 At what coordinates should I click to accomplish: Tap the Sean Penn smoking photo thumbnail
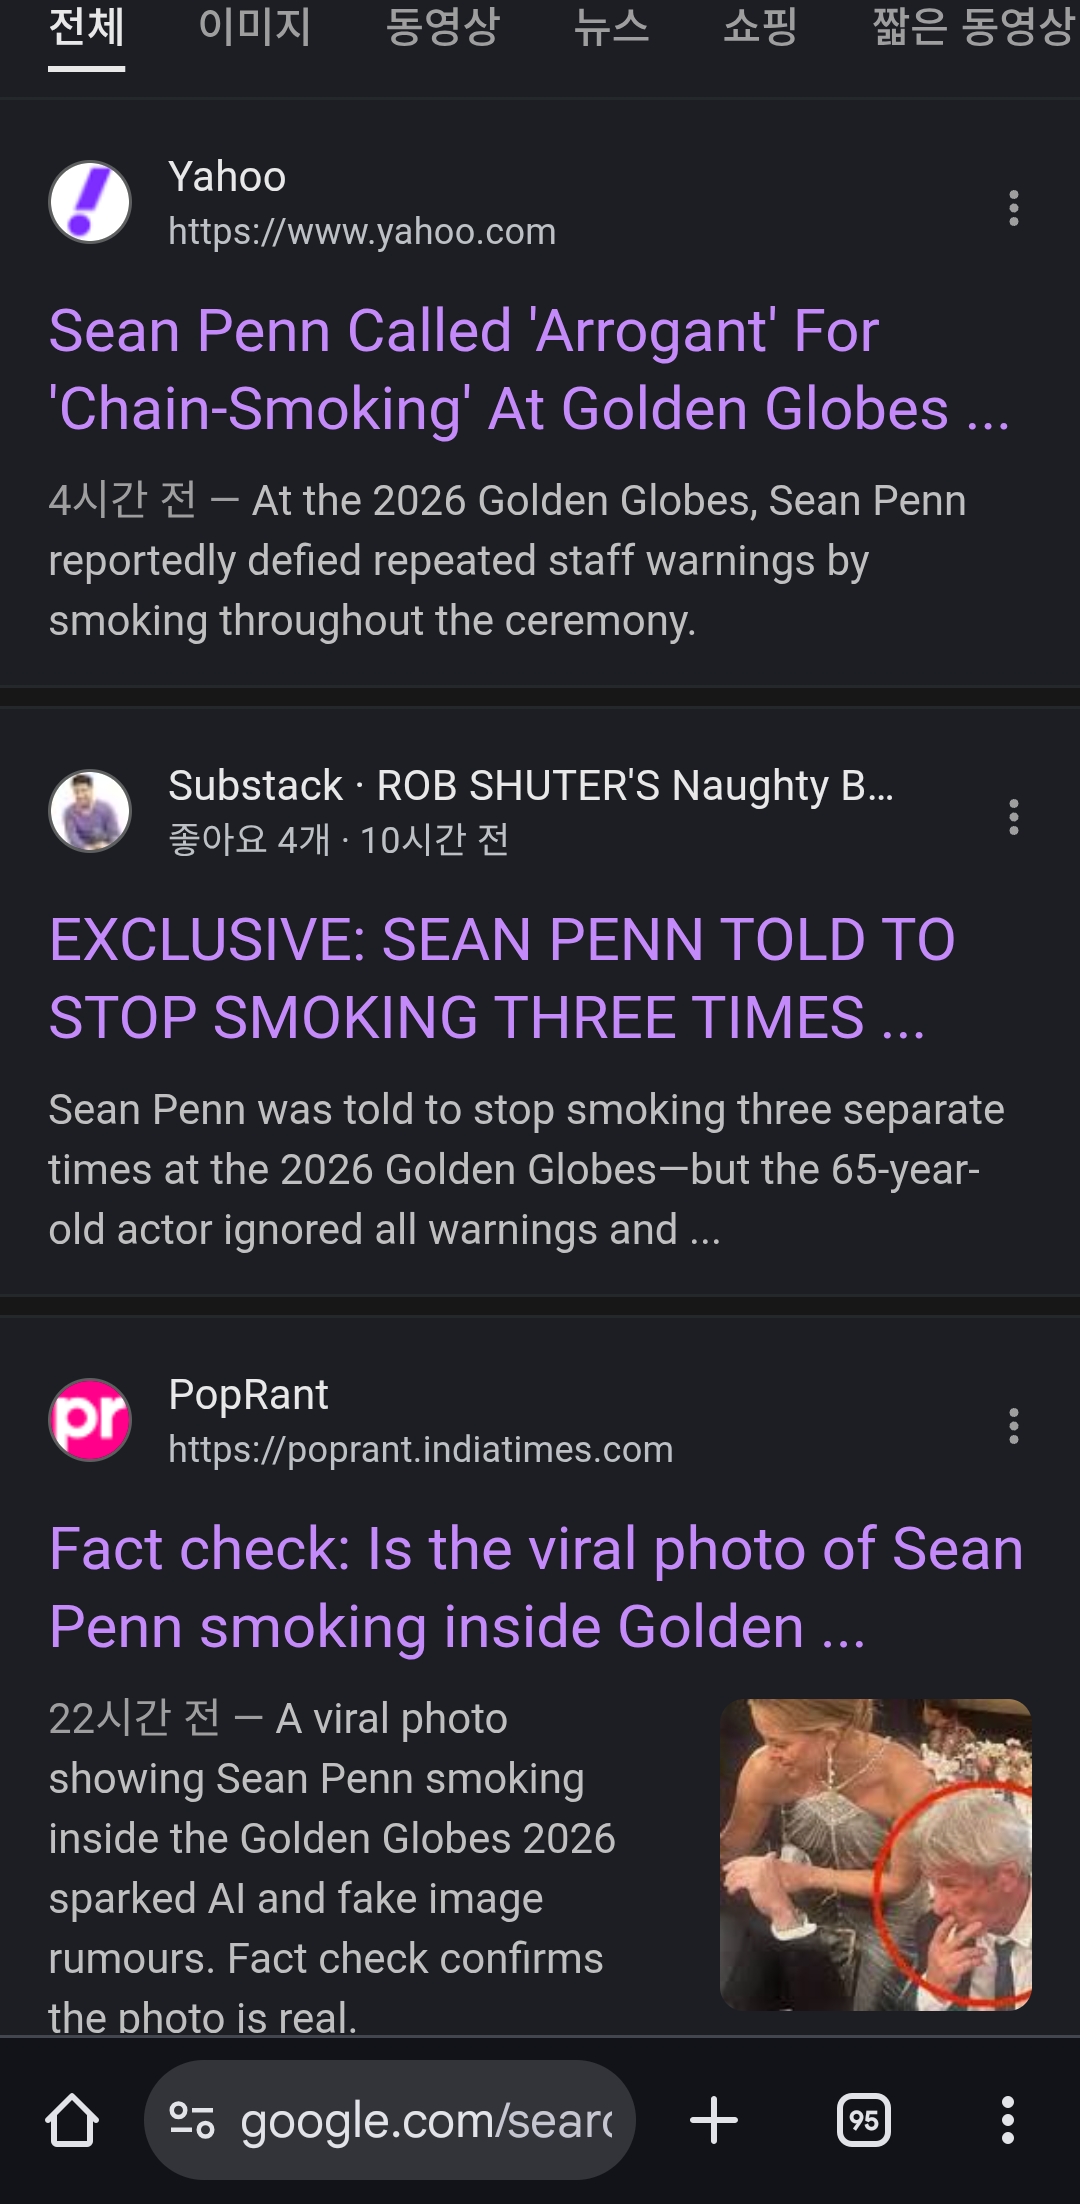(875, 1854)
